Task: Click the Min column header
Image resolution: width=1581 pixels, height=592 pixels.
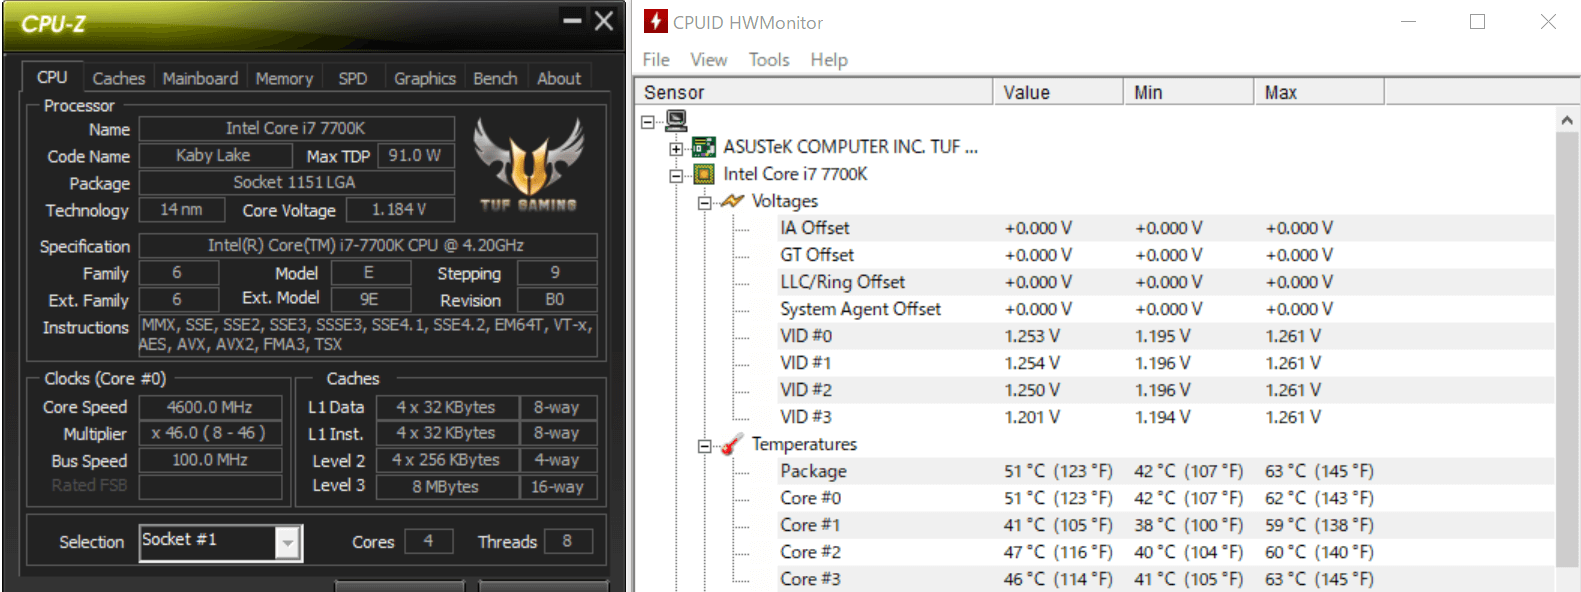Action: pos(1189,92)
